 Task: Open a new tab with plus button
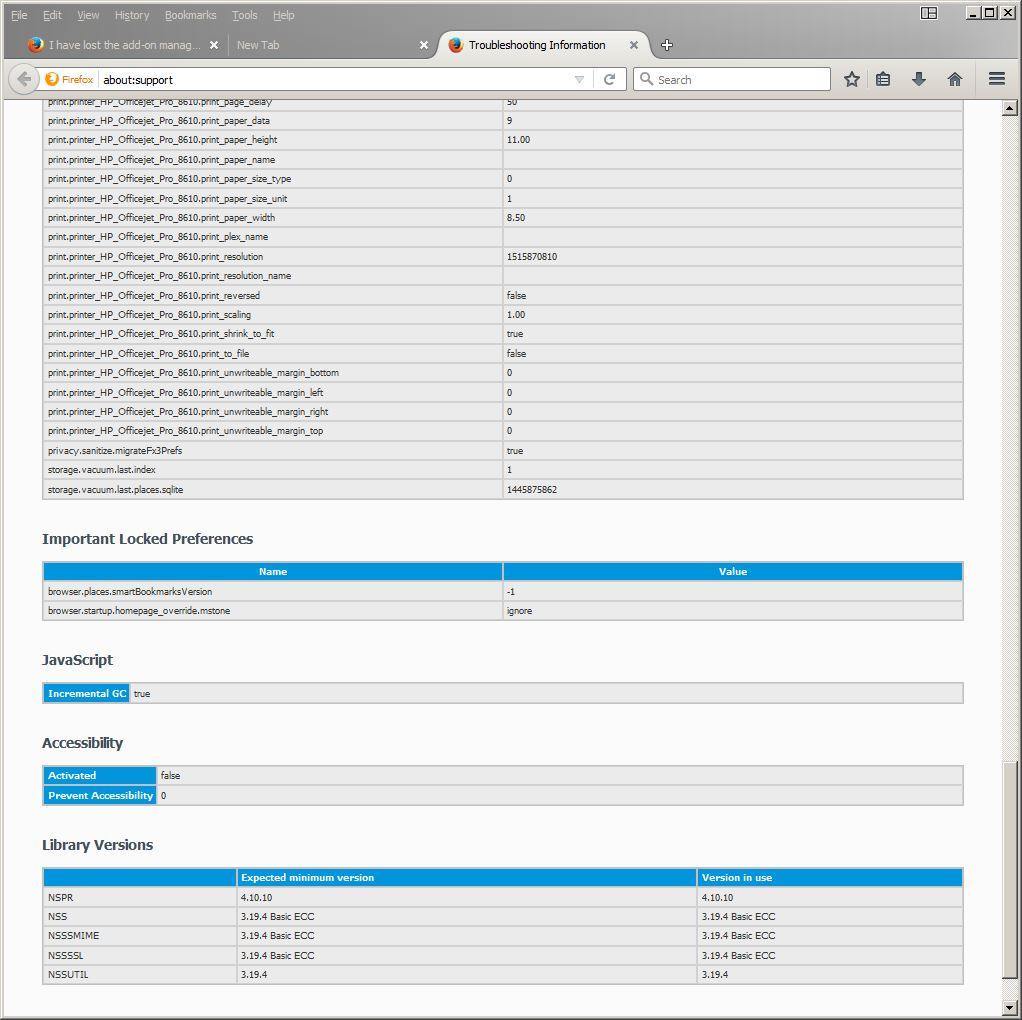pos(667,45)
